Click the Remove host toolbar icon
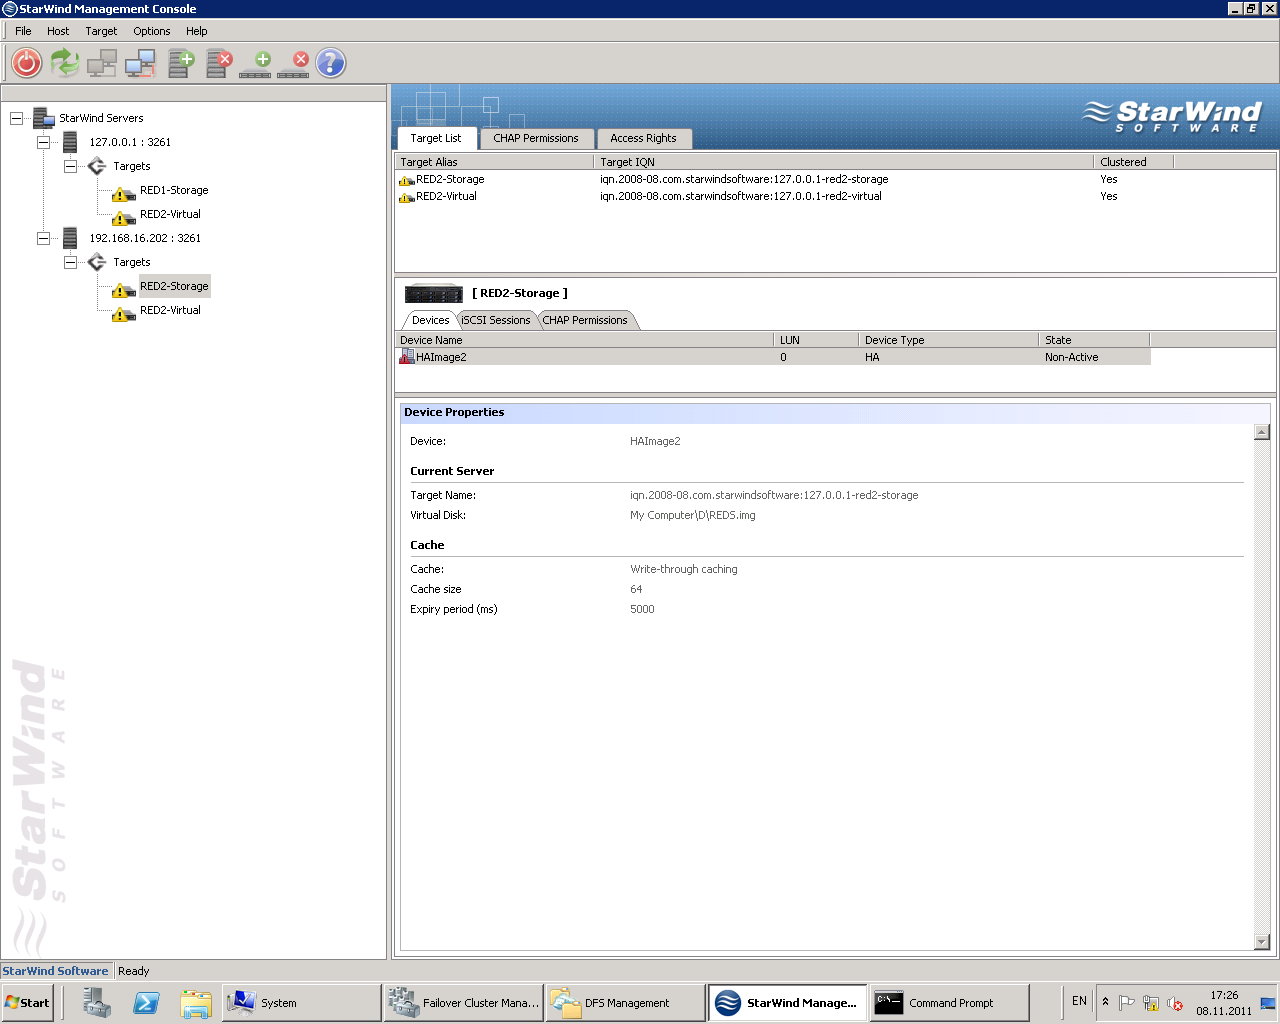Viewport: 1280px width, 1024px height. coord(219,63)
